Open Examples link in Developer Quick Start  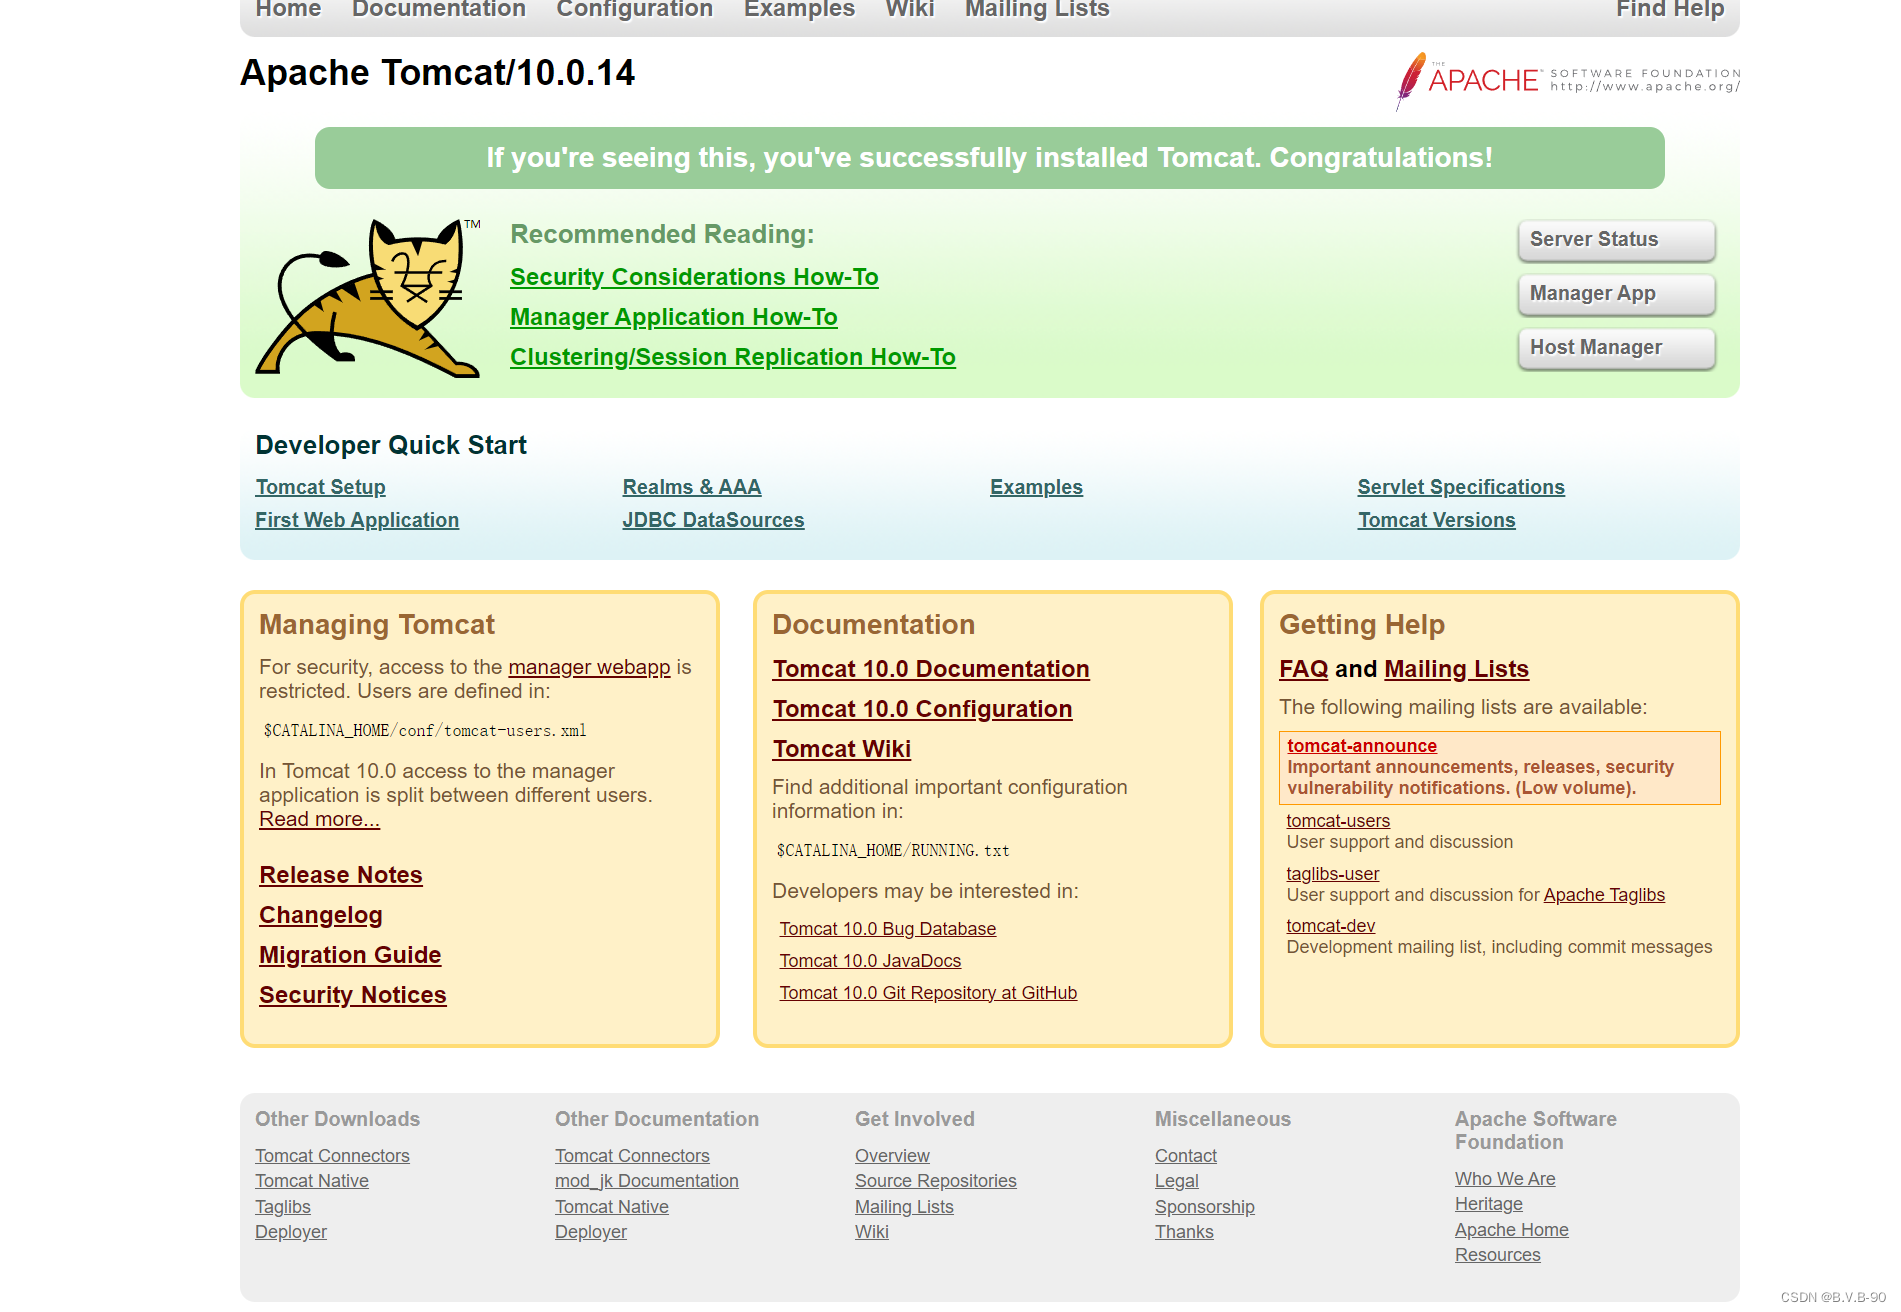[1036, 487]
